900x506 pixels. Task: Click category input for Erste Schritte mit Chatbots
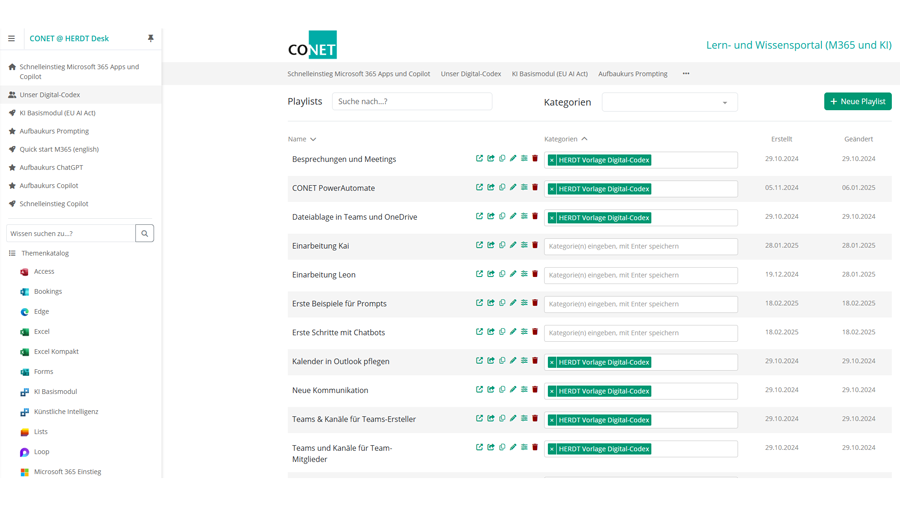point(641,333)
